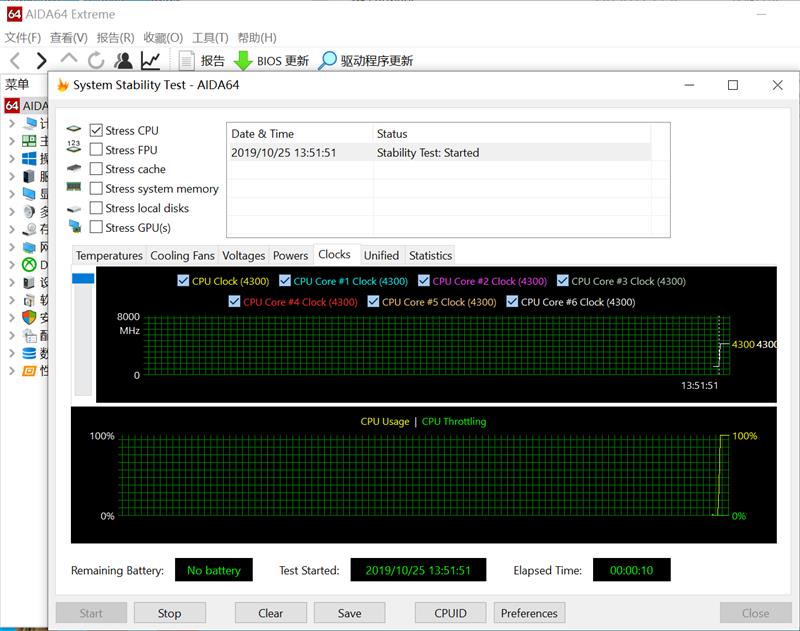
Task: Click the Test Started time field
Action: click(418, 570)
